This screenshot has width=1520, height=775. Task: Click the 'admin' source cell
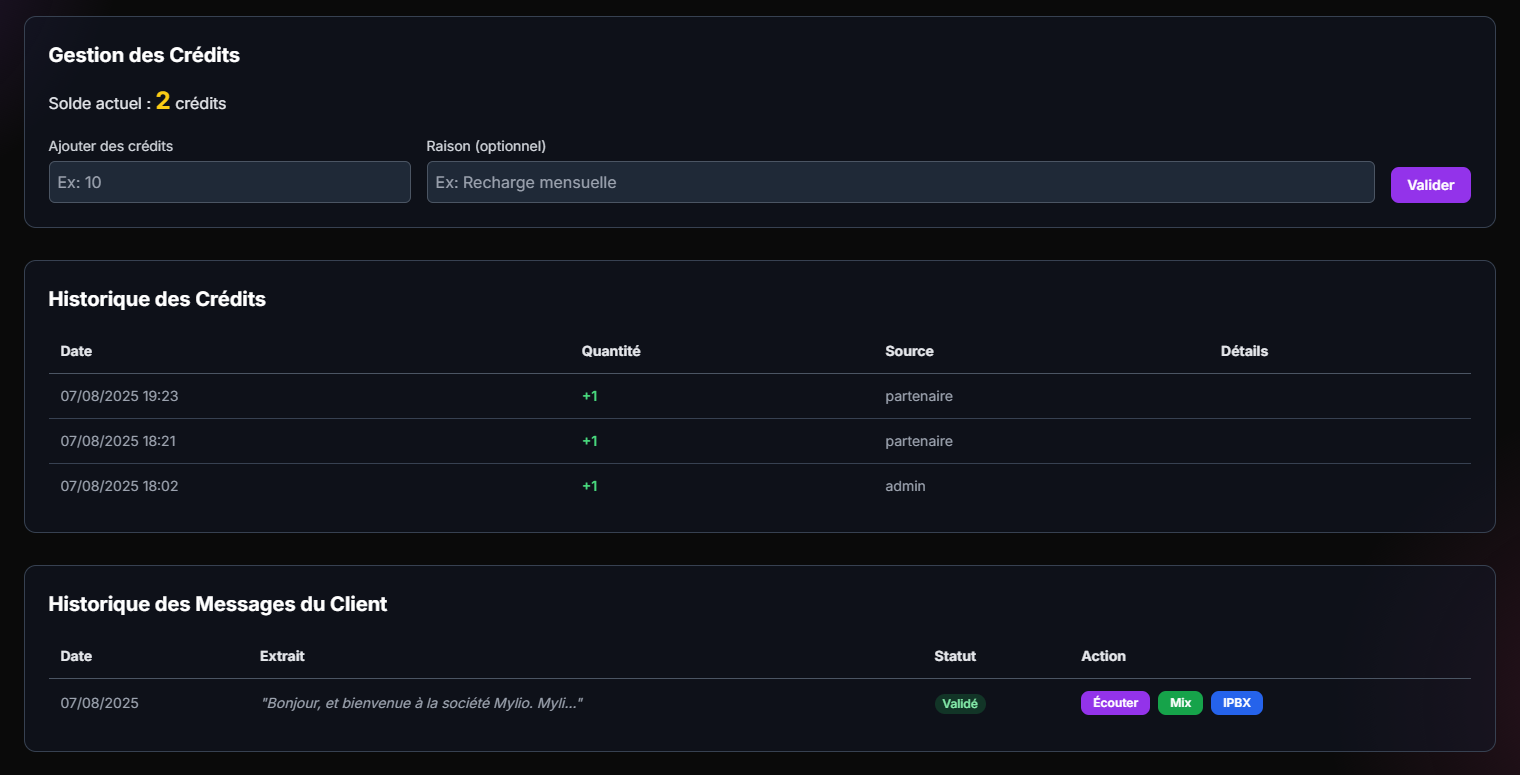tap(905, 486)
